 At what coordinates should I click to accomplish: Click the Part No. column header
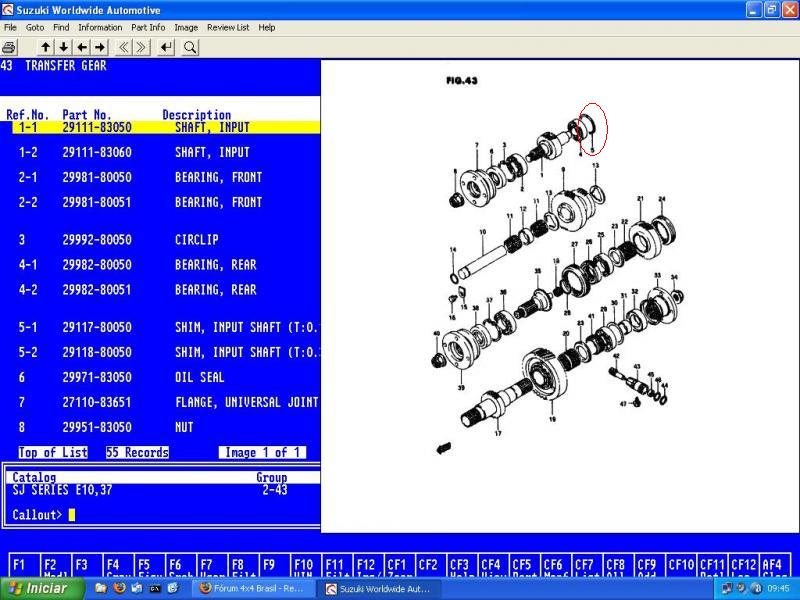(87, 115)
